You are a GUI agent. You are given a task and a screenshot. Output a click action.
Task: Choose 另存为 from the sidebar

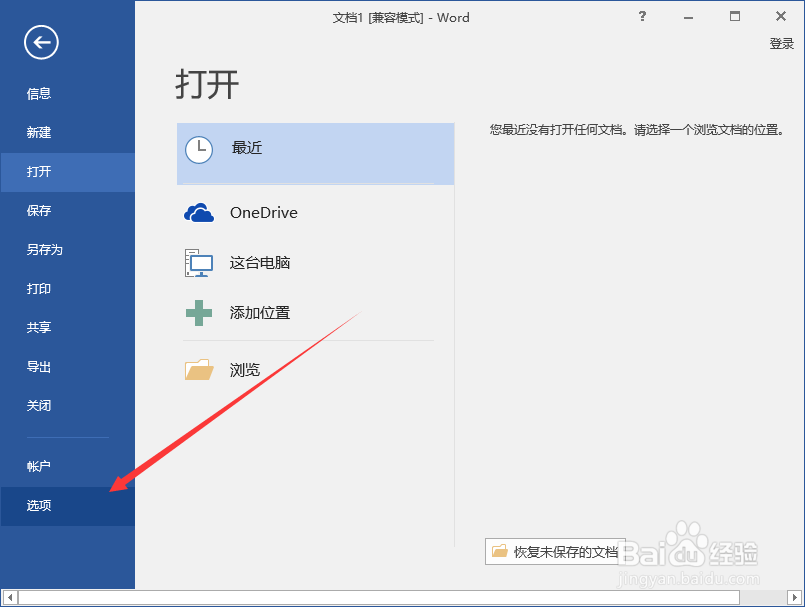coord(67,250)
